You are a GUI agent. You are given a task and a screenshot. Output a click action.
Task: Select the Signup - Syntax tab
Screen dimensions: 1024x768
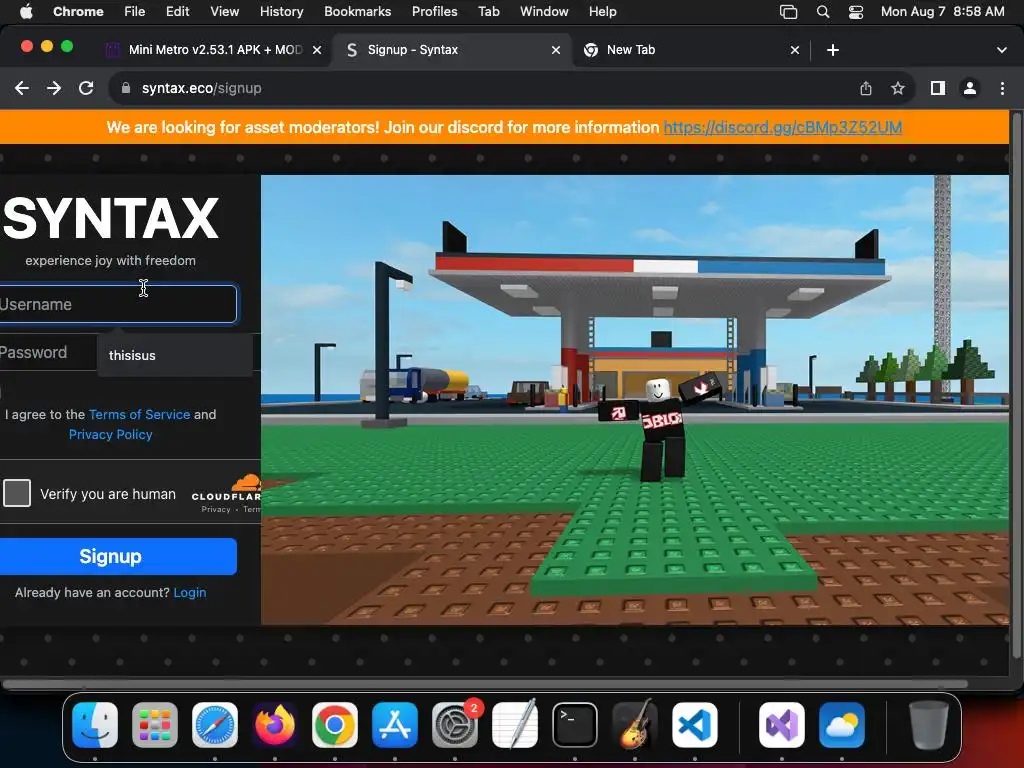tap(451, 50)
